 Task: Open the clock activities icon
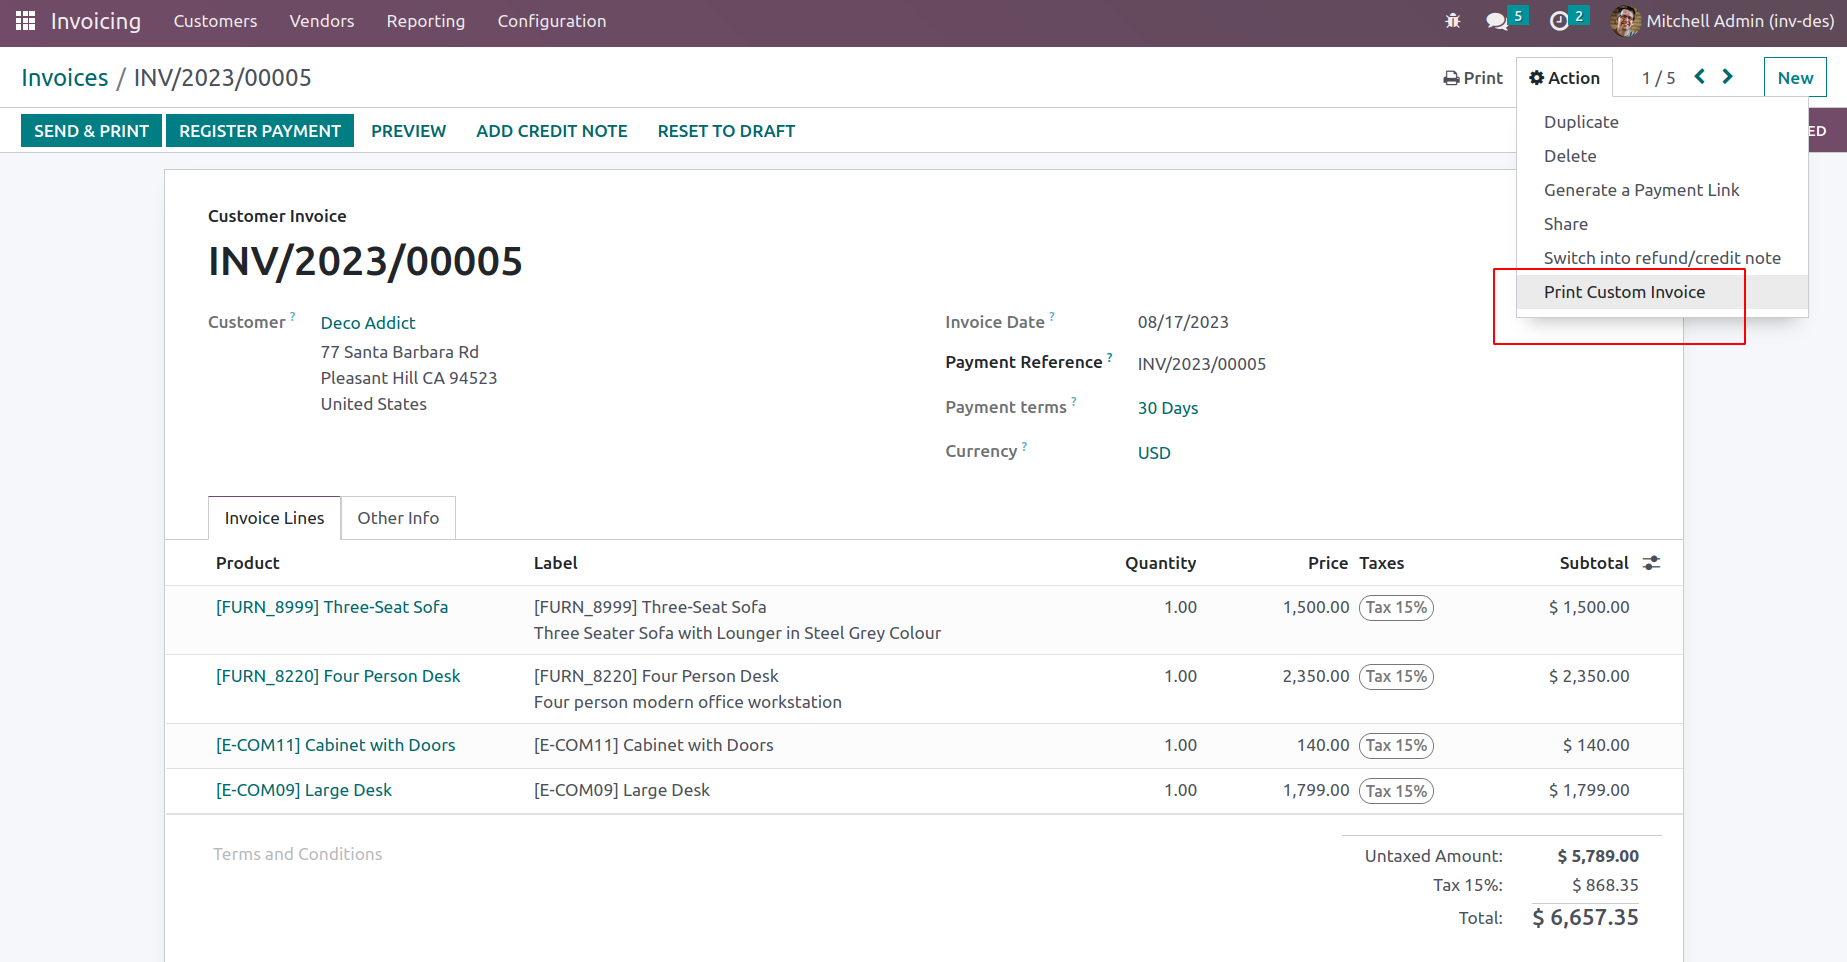(x=1558, y=21)
